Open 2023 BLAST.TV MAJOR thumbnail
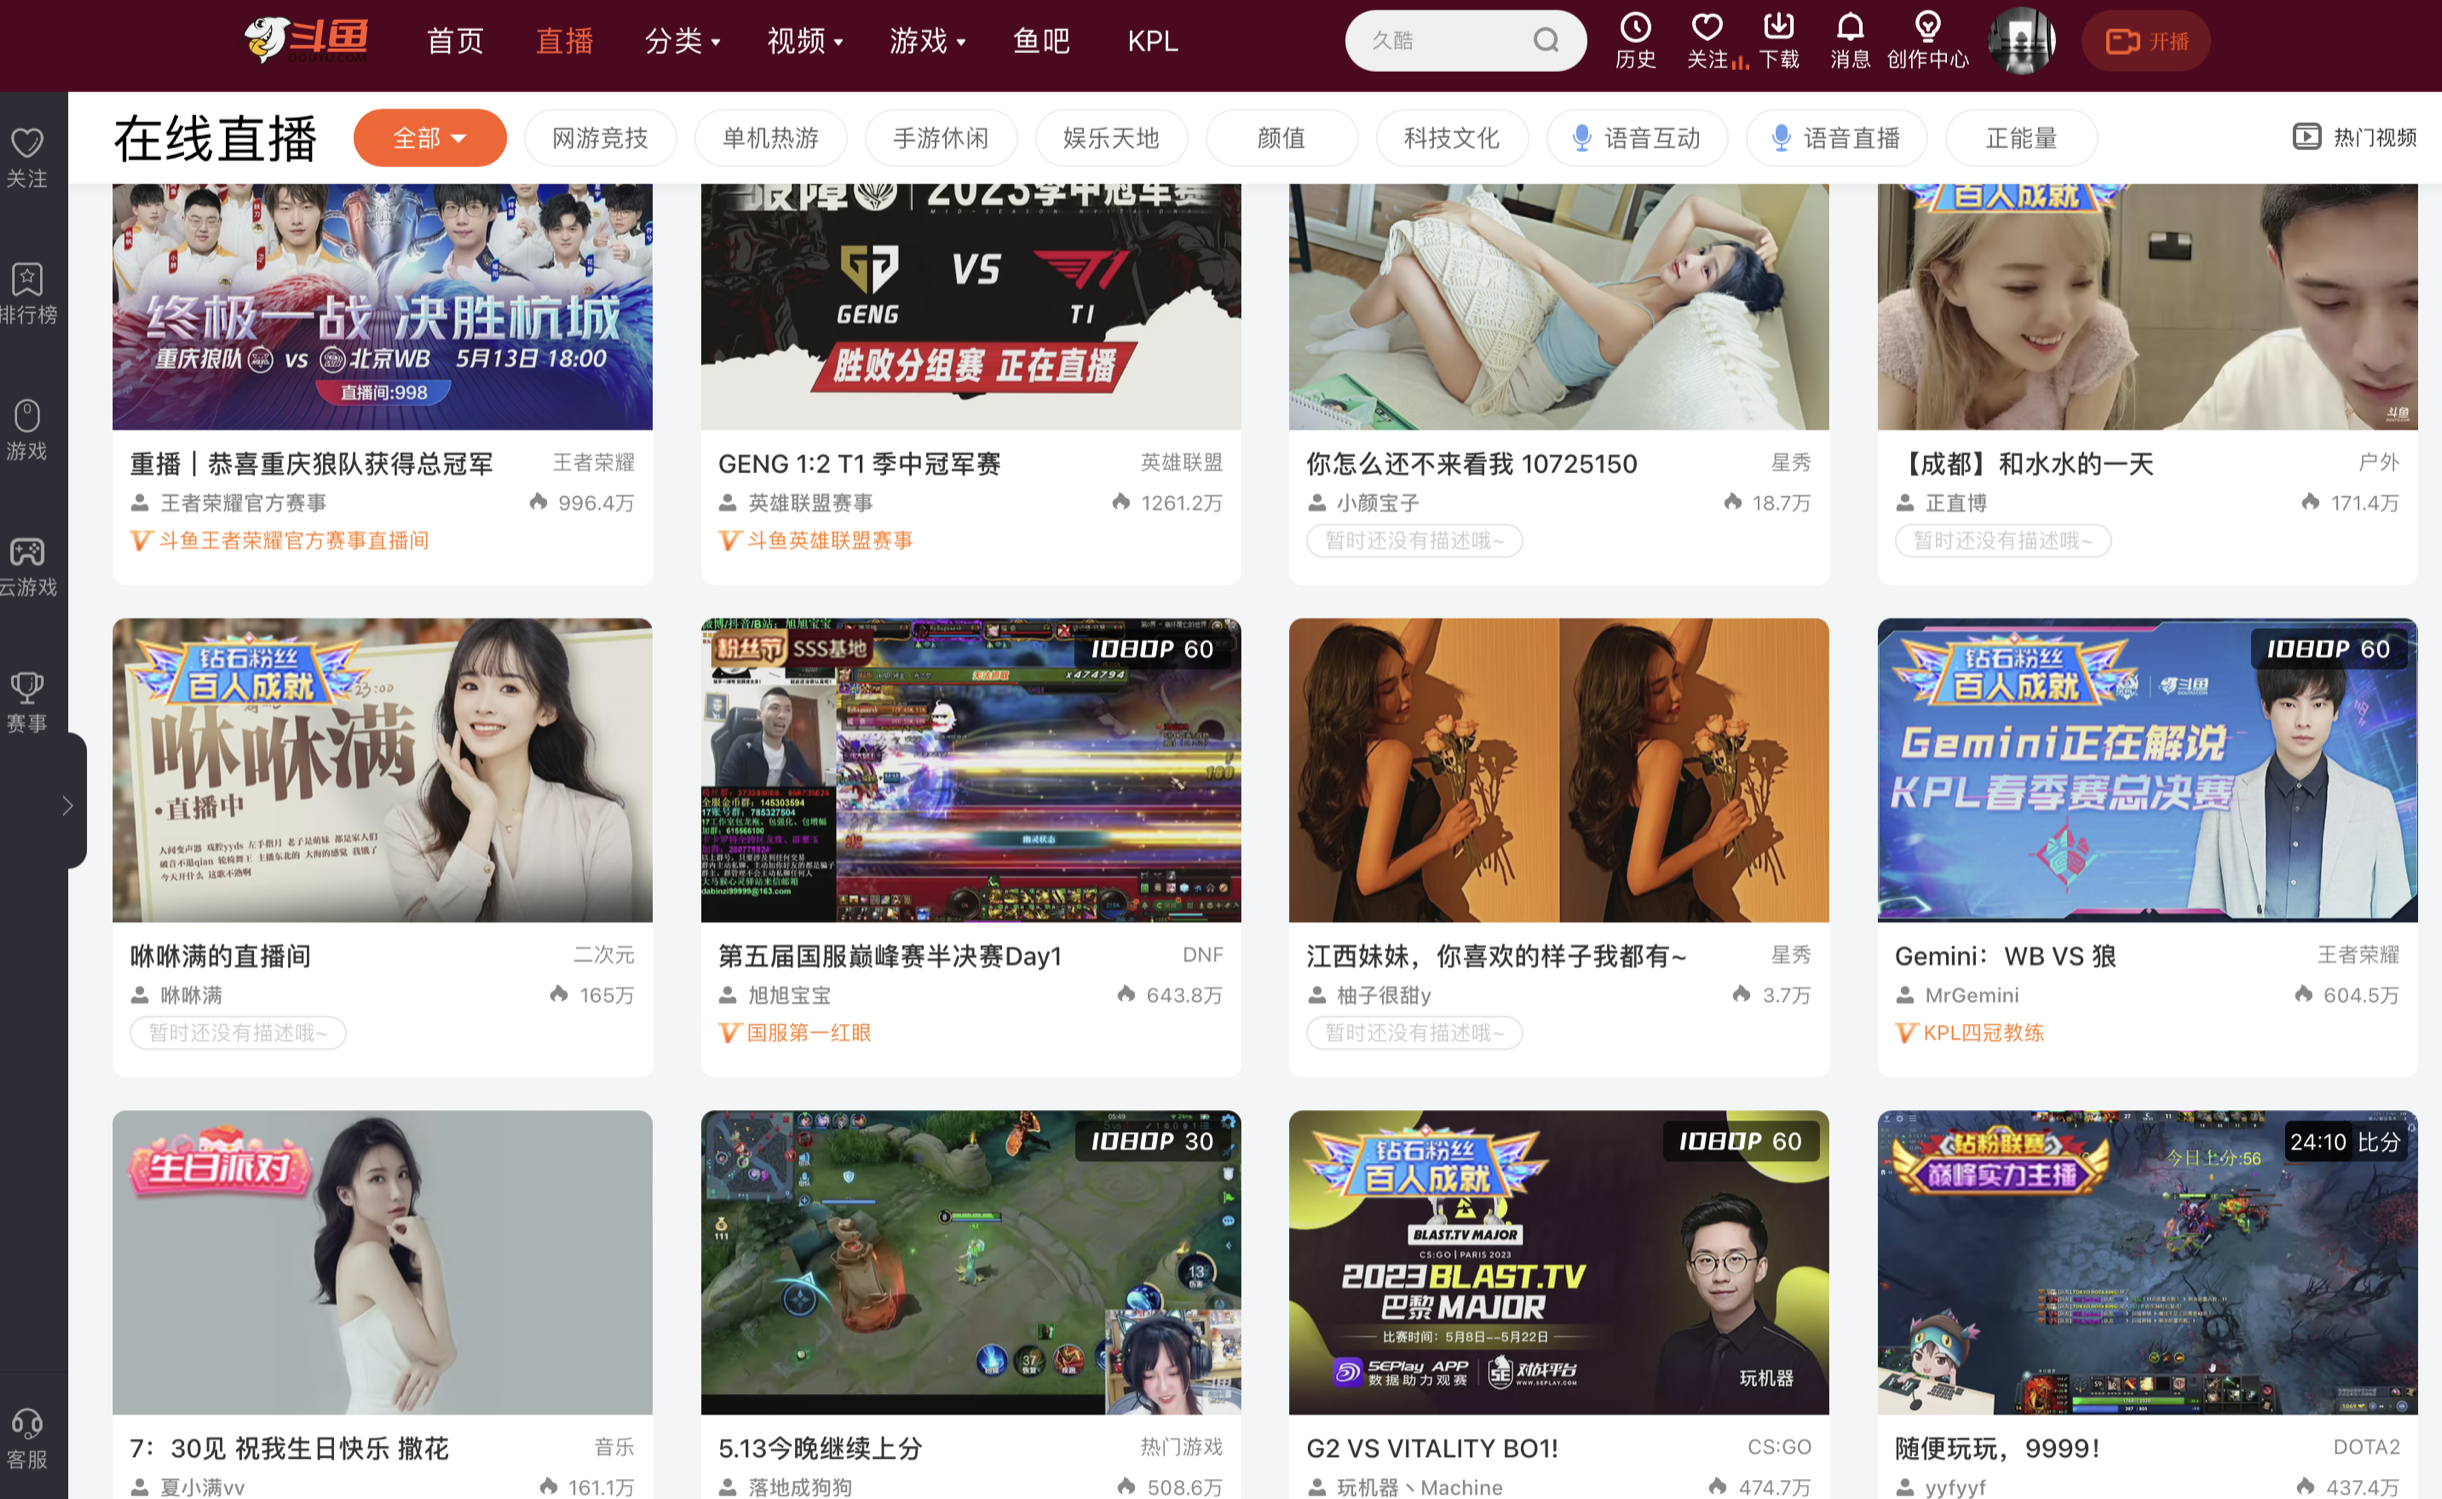Screen dimensions: 2442x1499 [1558, 1262]
